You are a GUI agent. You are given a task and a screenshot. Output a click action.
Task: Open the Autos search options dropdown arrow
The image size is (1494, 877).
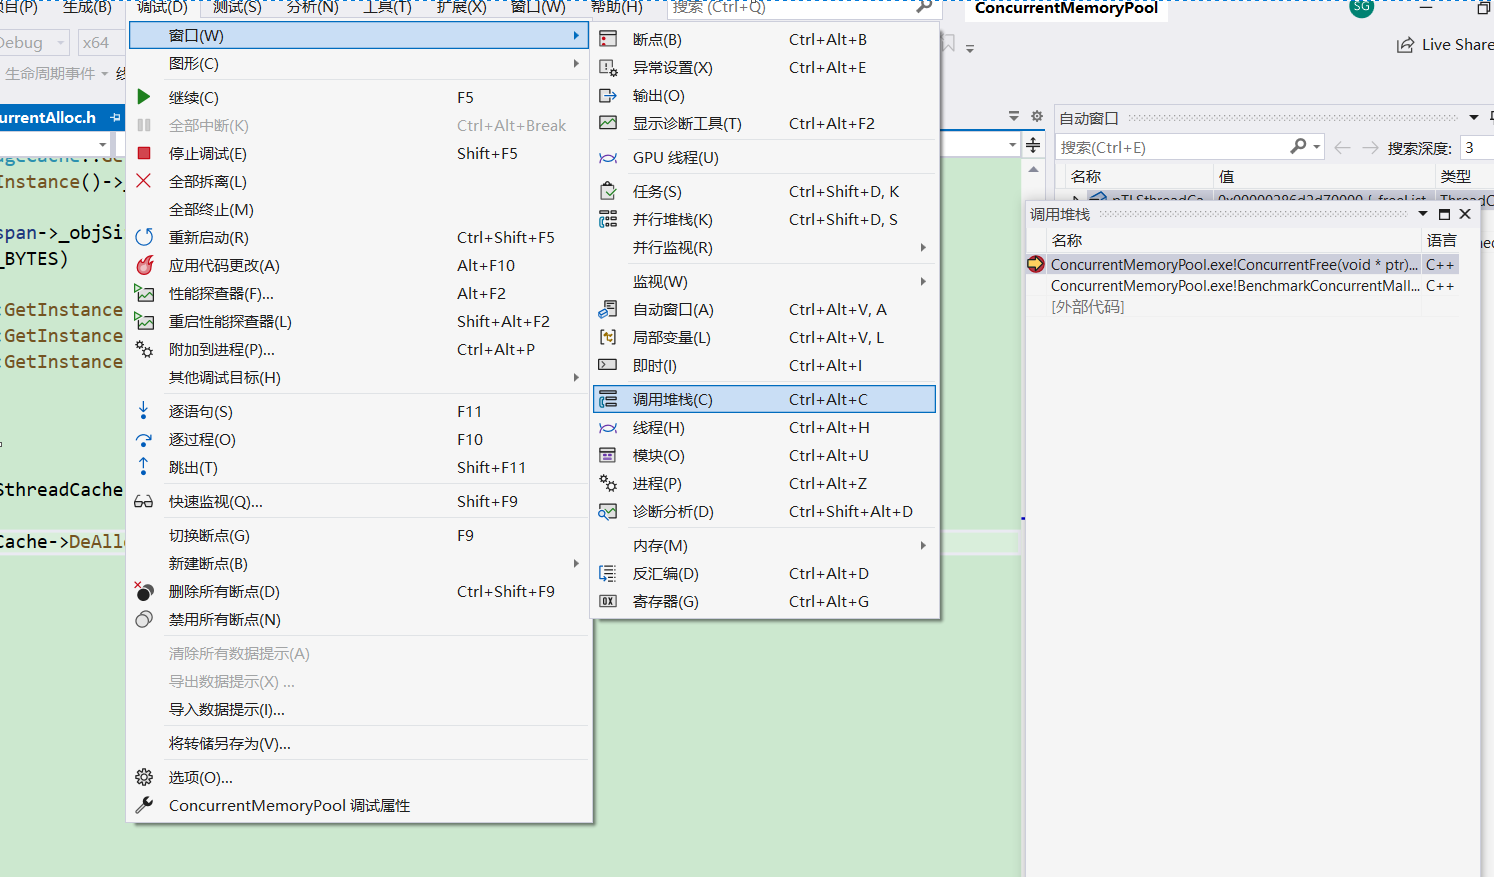[x=1317, y=147]
